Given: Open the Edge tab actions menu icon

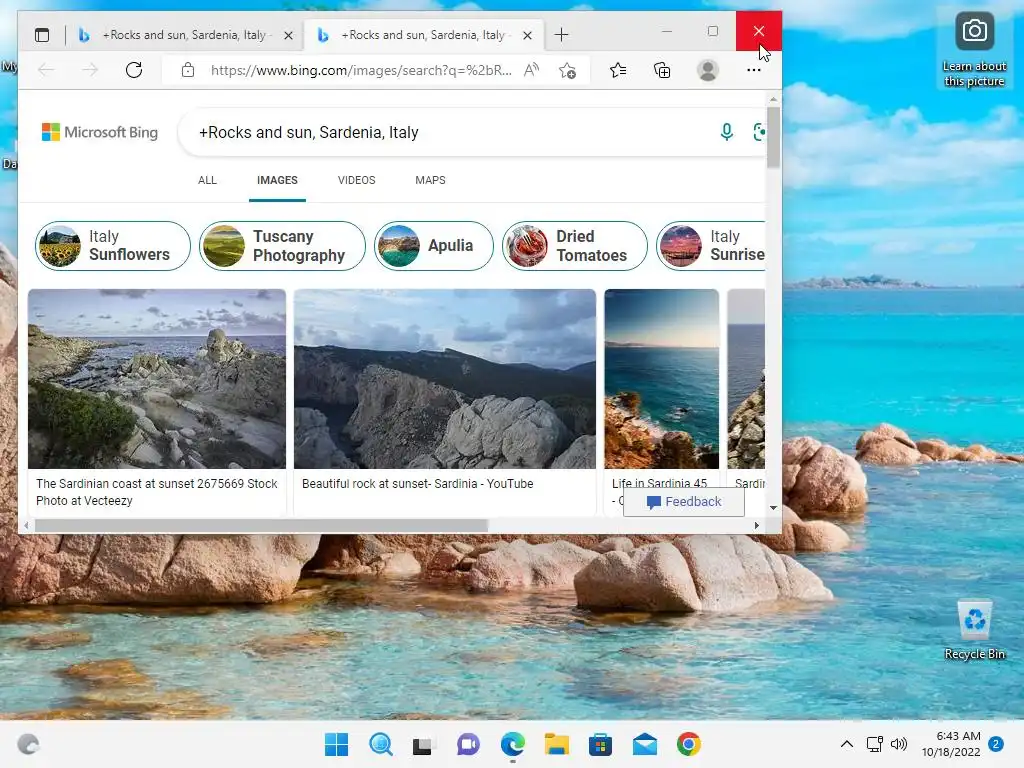Looking at the screenshot, I should tap(42, 35).
